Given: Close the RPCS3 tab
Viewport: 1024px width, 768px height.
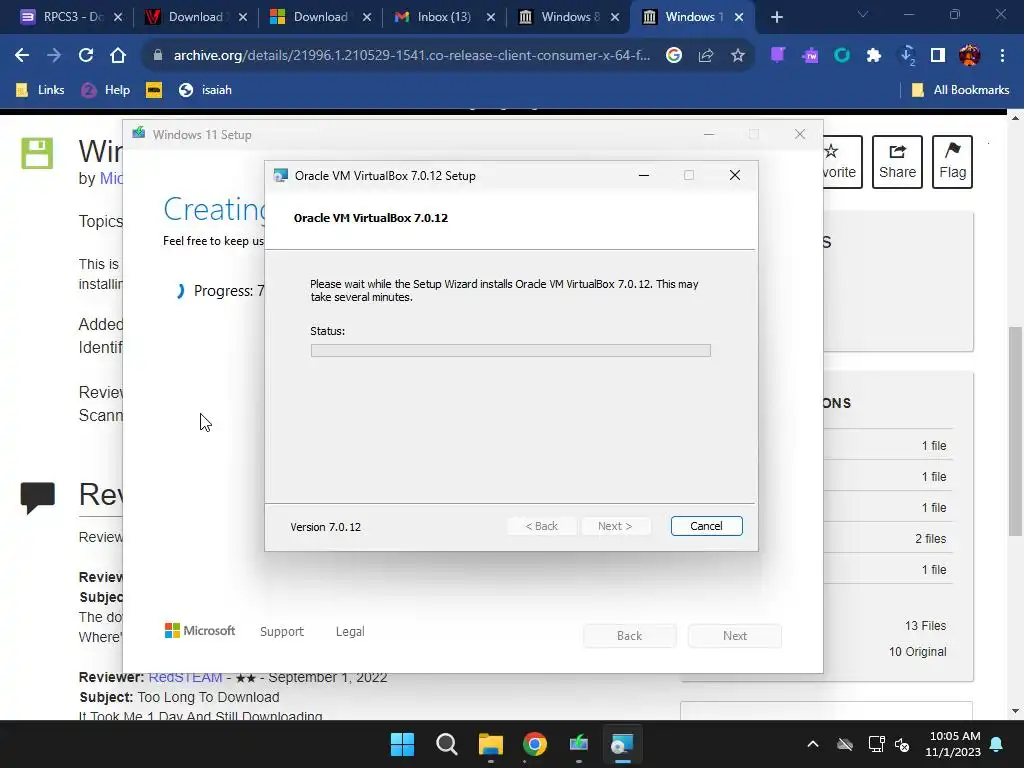Looking at the screenshot, I should (118, 17).
